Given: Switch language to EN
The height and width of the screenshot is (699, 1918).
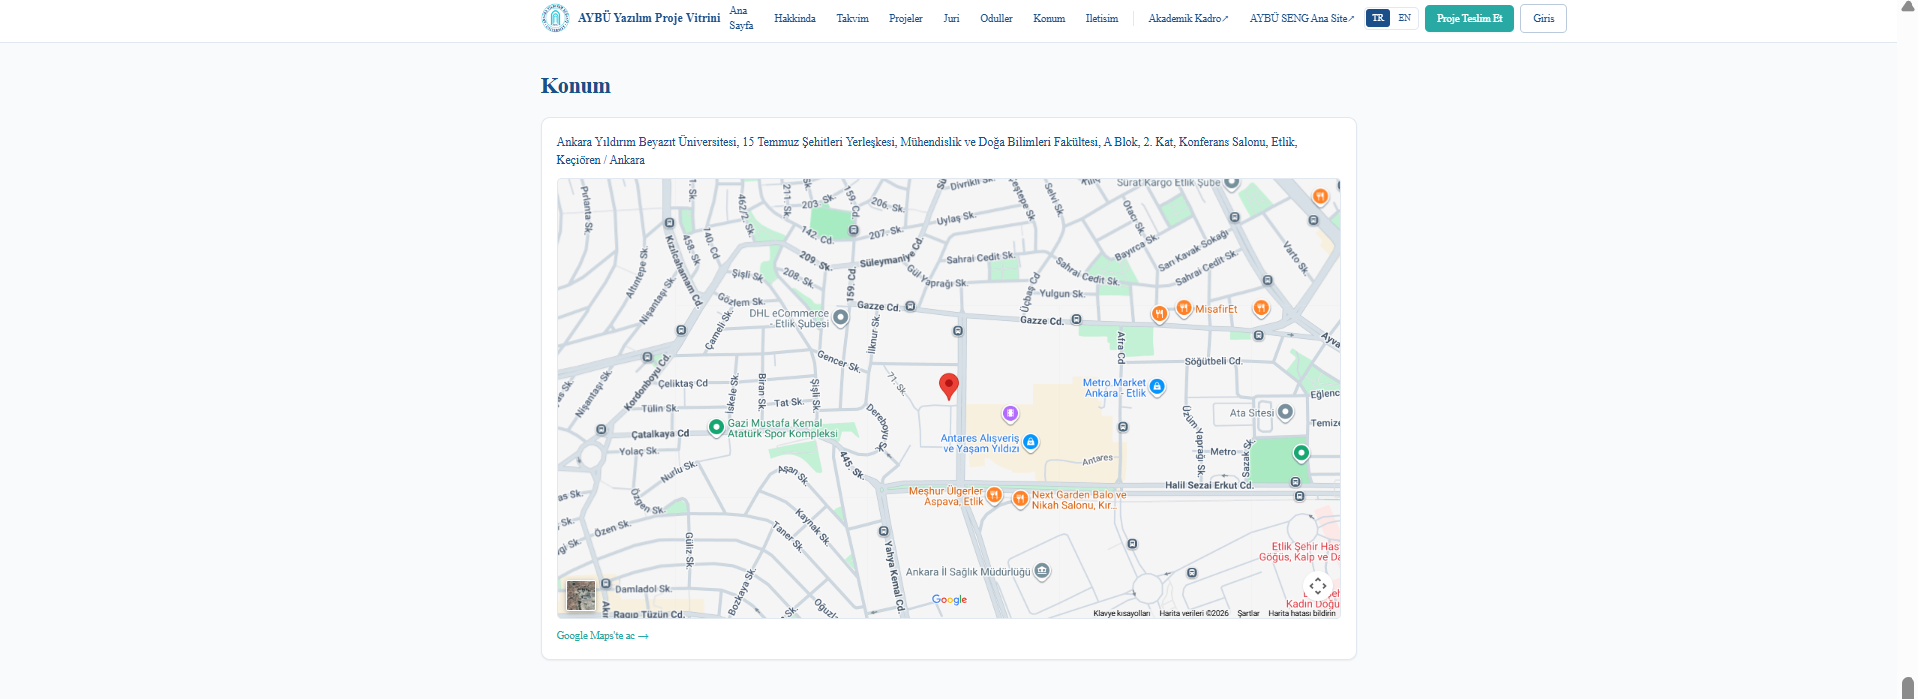Looking at the screenshot, I should coord(1404,18).
